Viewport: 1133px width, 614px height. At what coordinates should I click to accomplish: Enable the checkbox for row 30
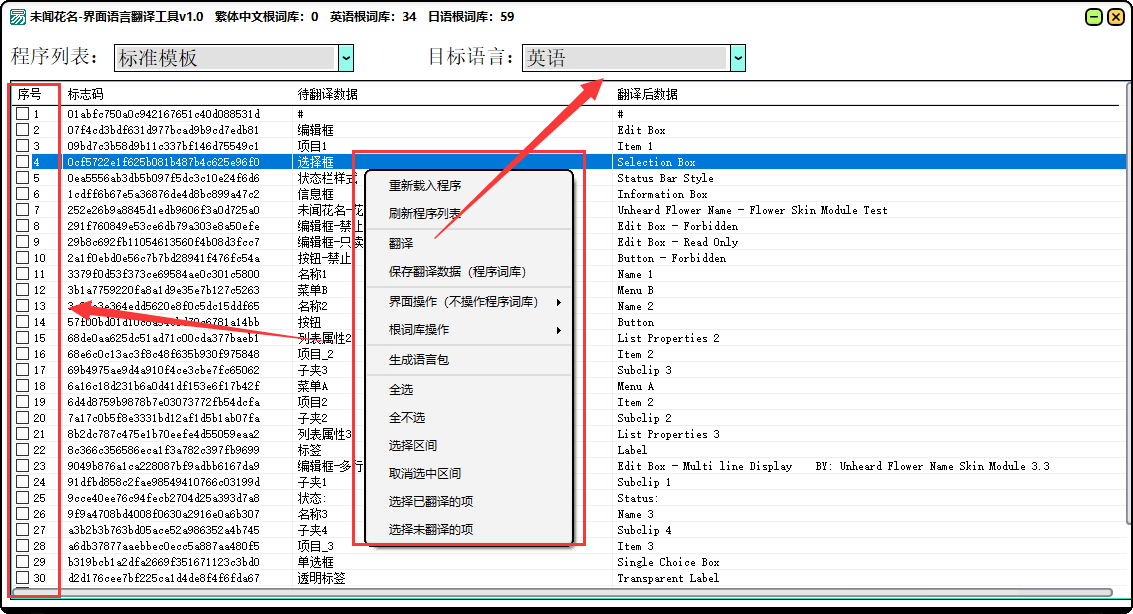coord(22,578)
